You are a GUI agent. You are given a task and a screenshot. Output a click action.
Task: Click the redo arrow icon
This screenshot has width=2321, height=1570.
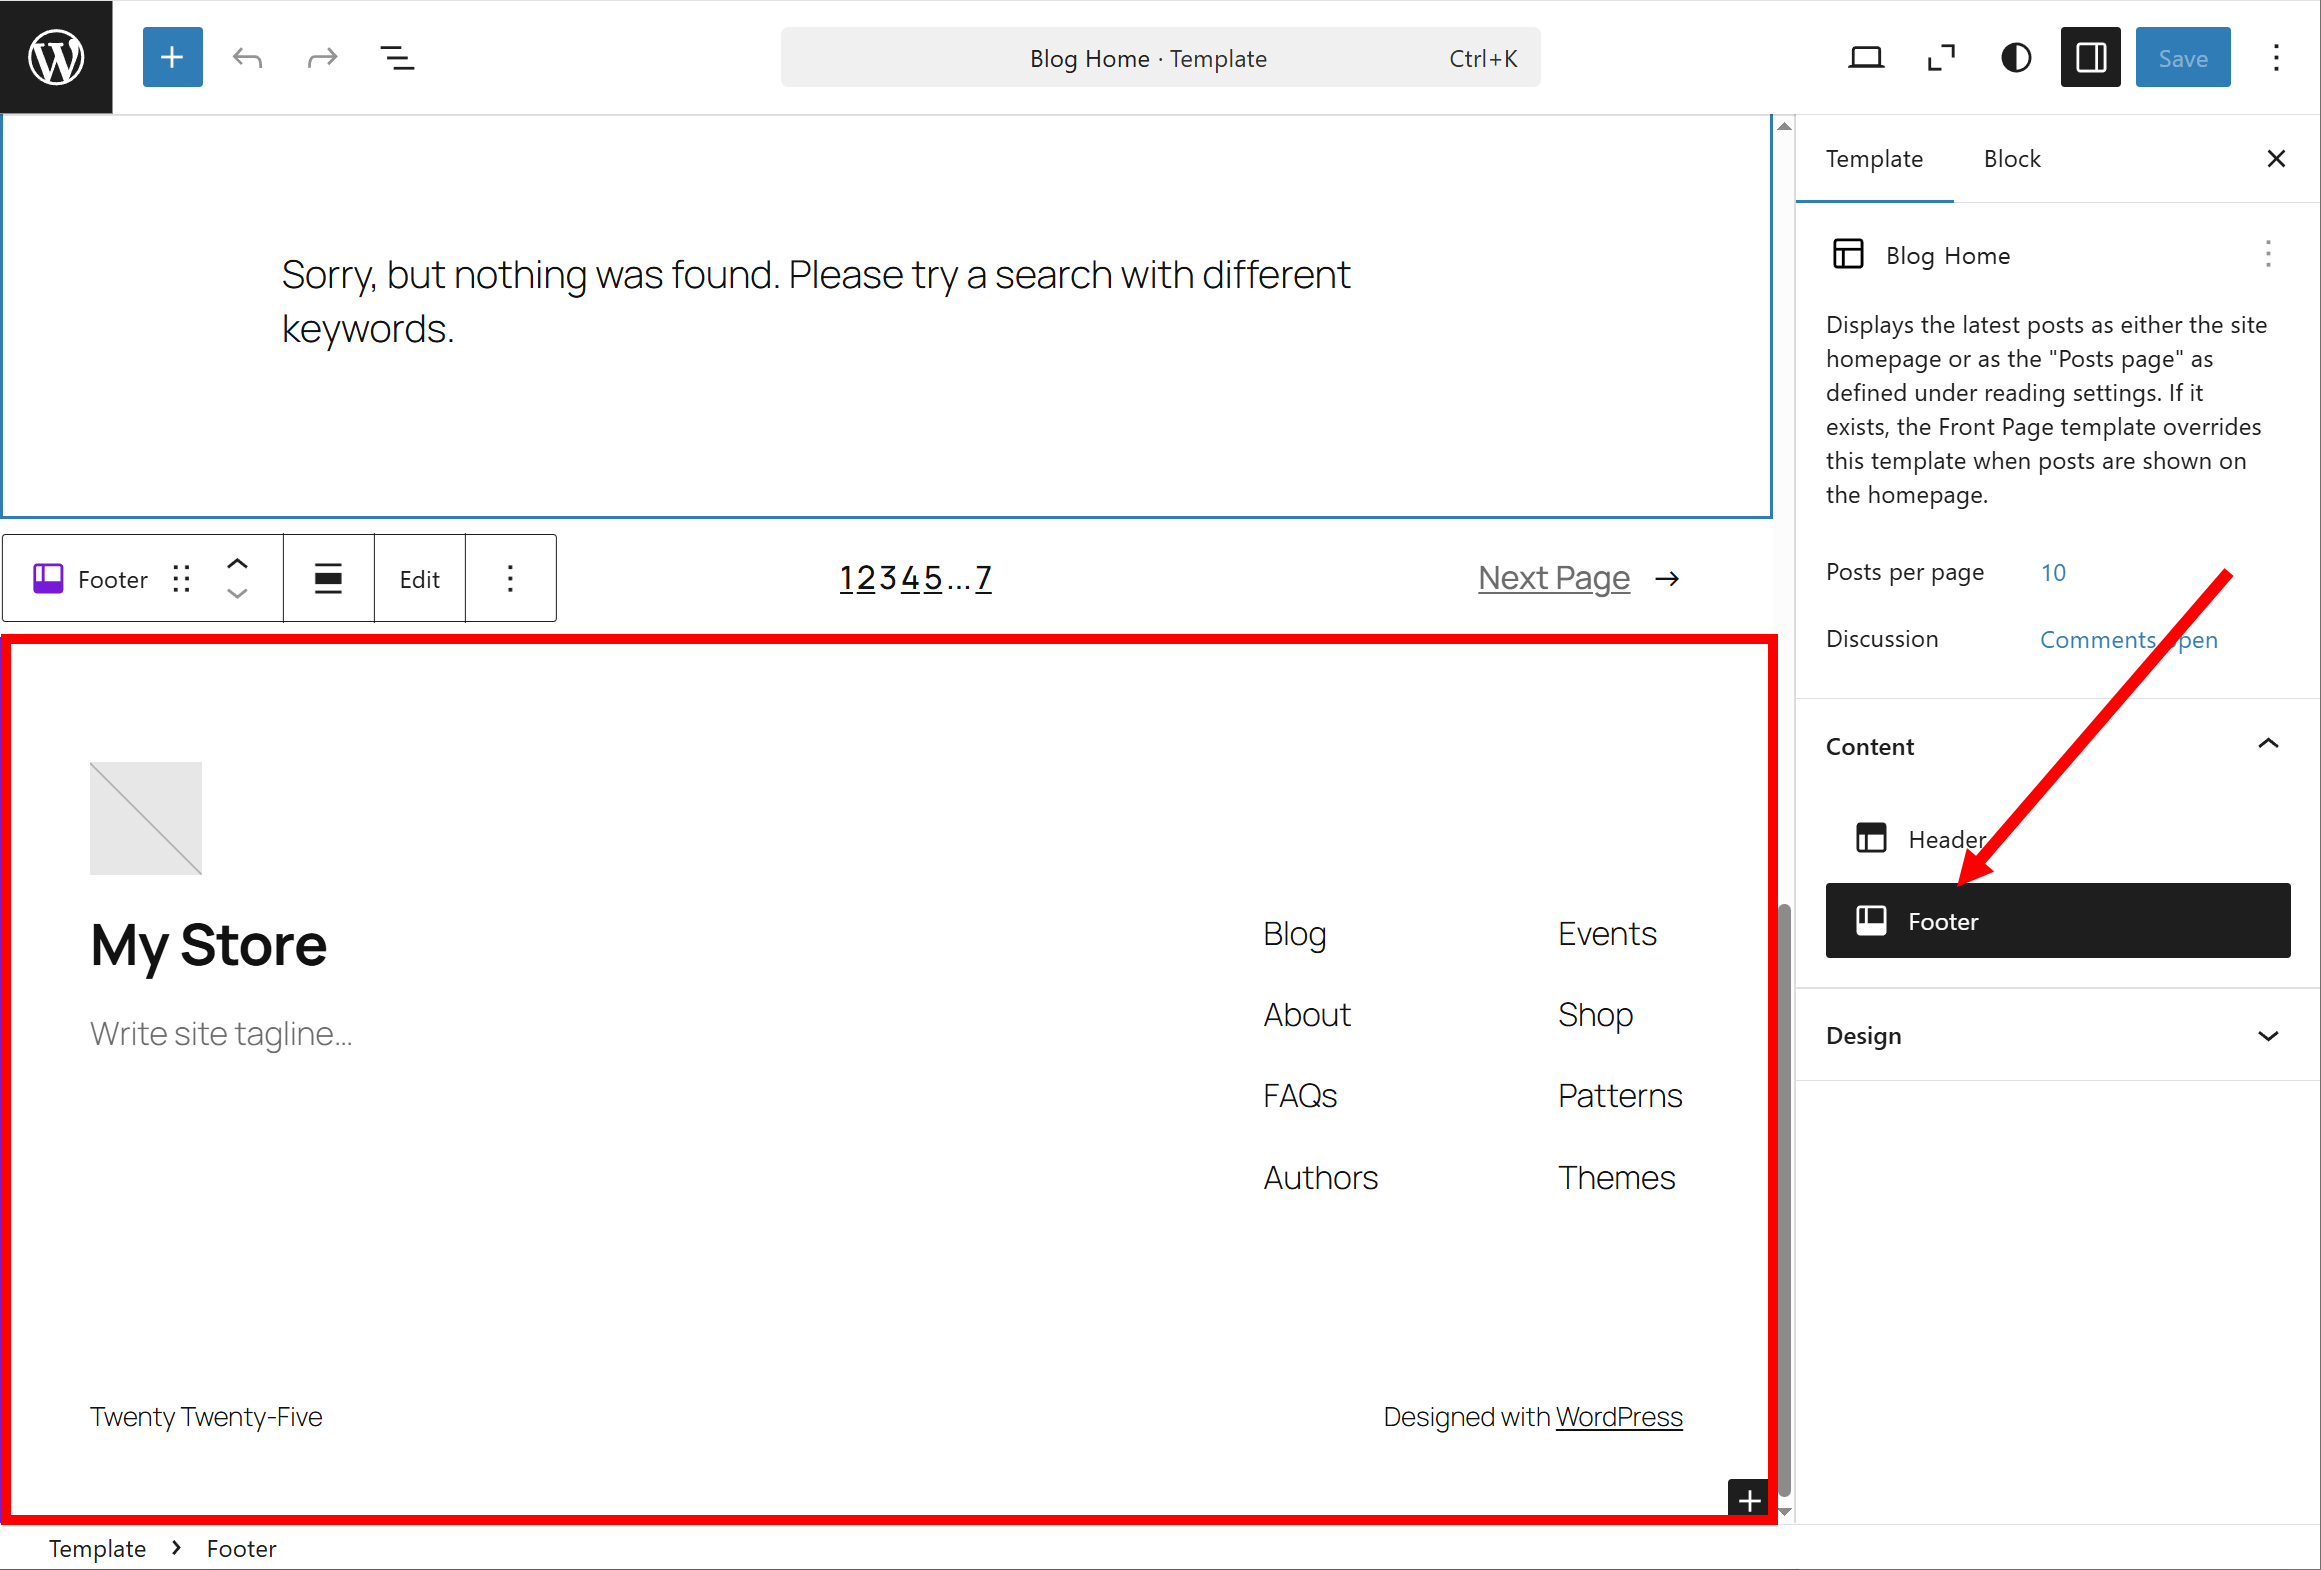click(x=322, y=58)
